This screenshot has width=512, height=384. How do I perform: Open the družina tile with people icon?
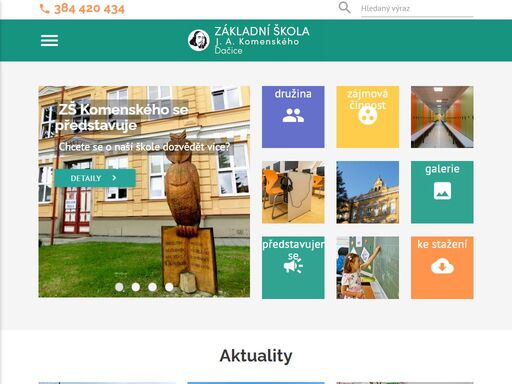(x=293, y=117)
